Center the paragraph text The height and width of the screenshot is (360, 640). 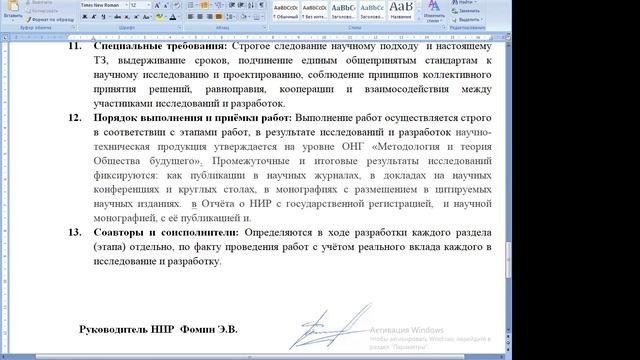tap(200, 17)
